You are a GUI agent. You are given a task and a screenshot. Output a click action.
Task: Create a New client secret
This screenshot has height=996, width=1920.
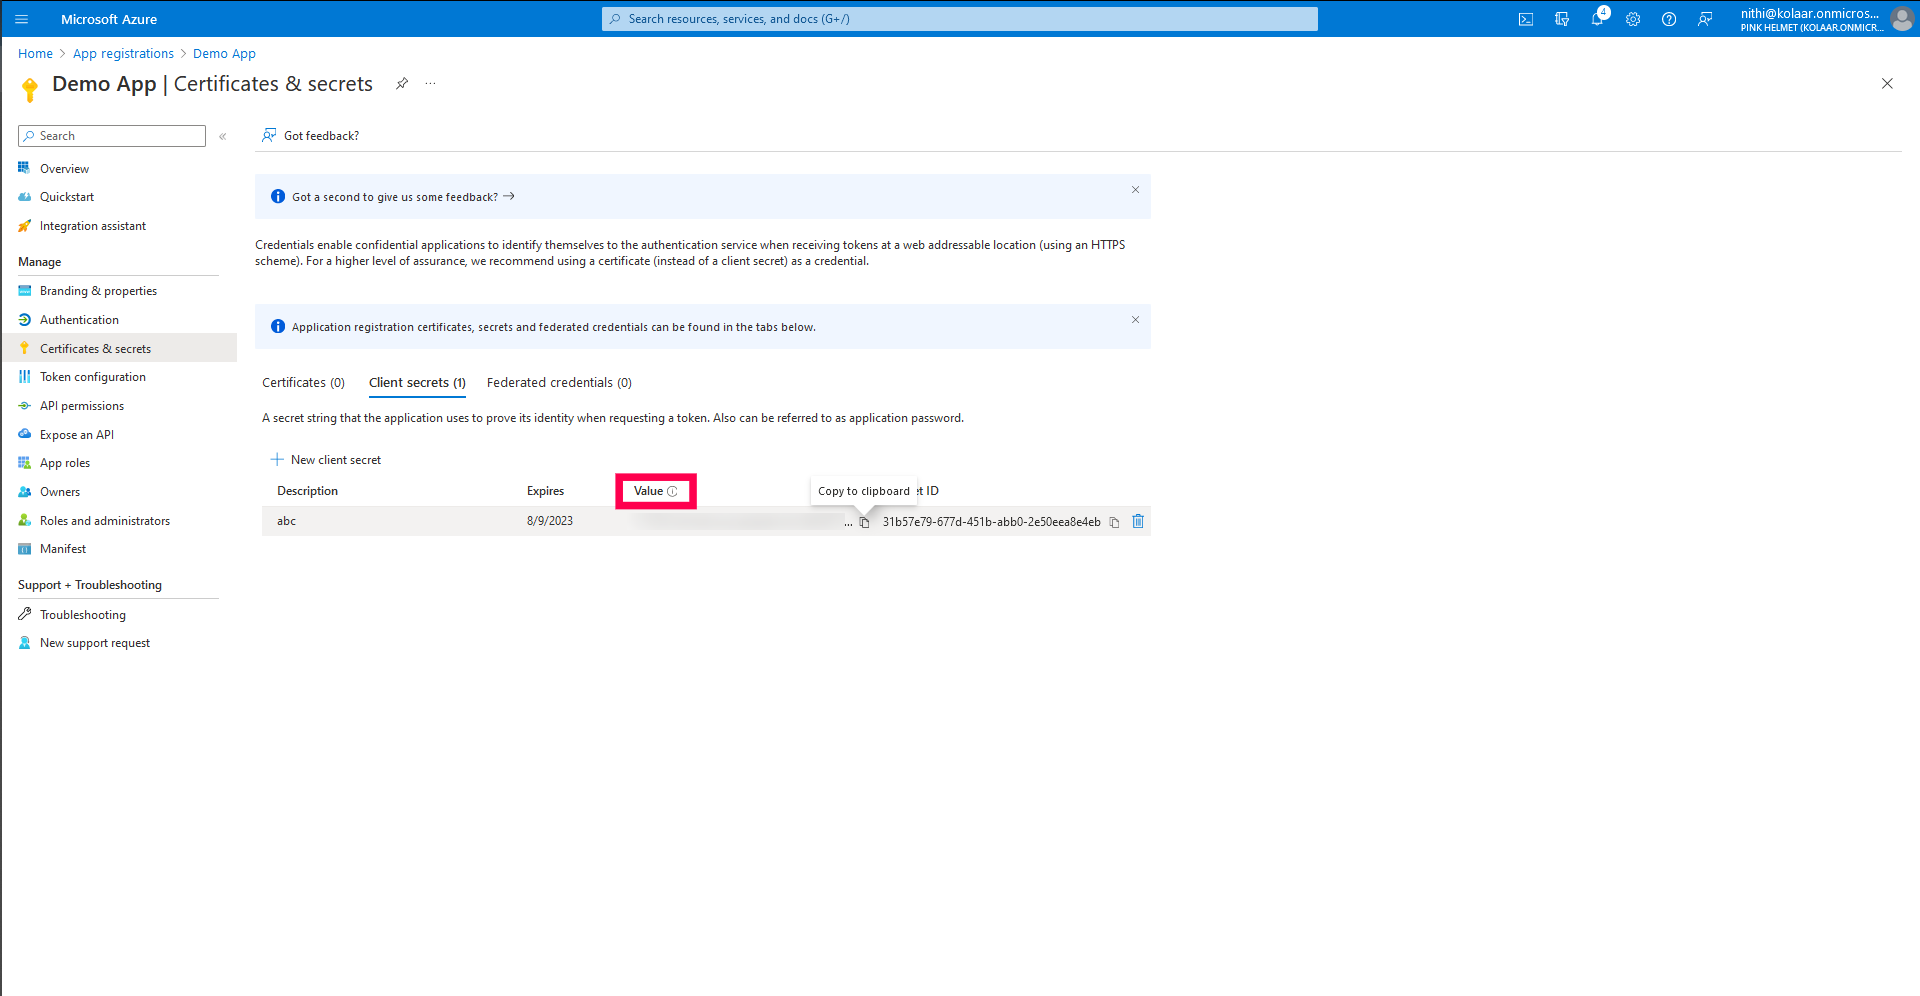pos(326,459)
